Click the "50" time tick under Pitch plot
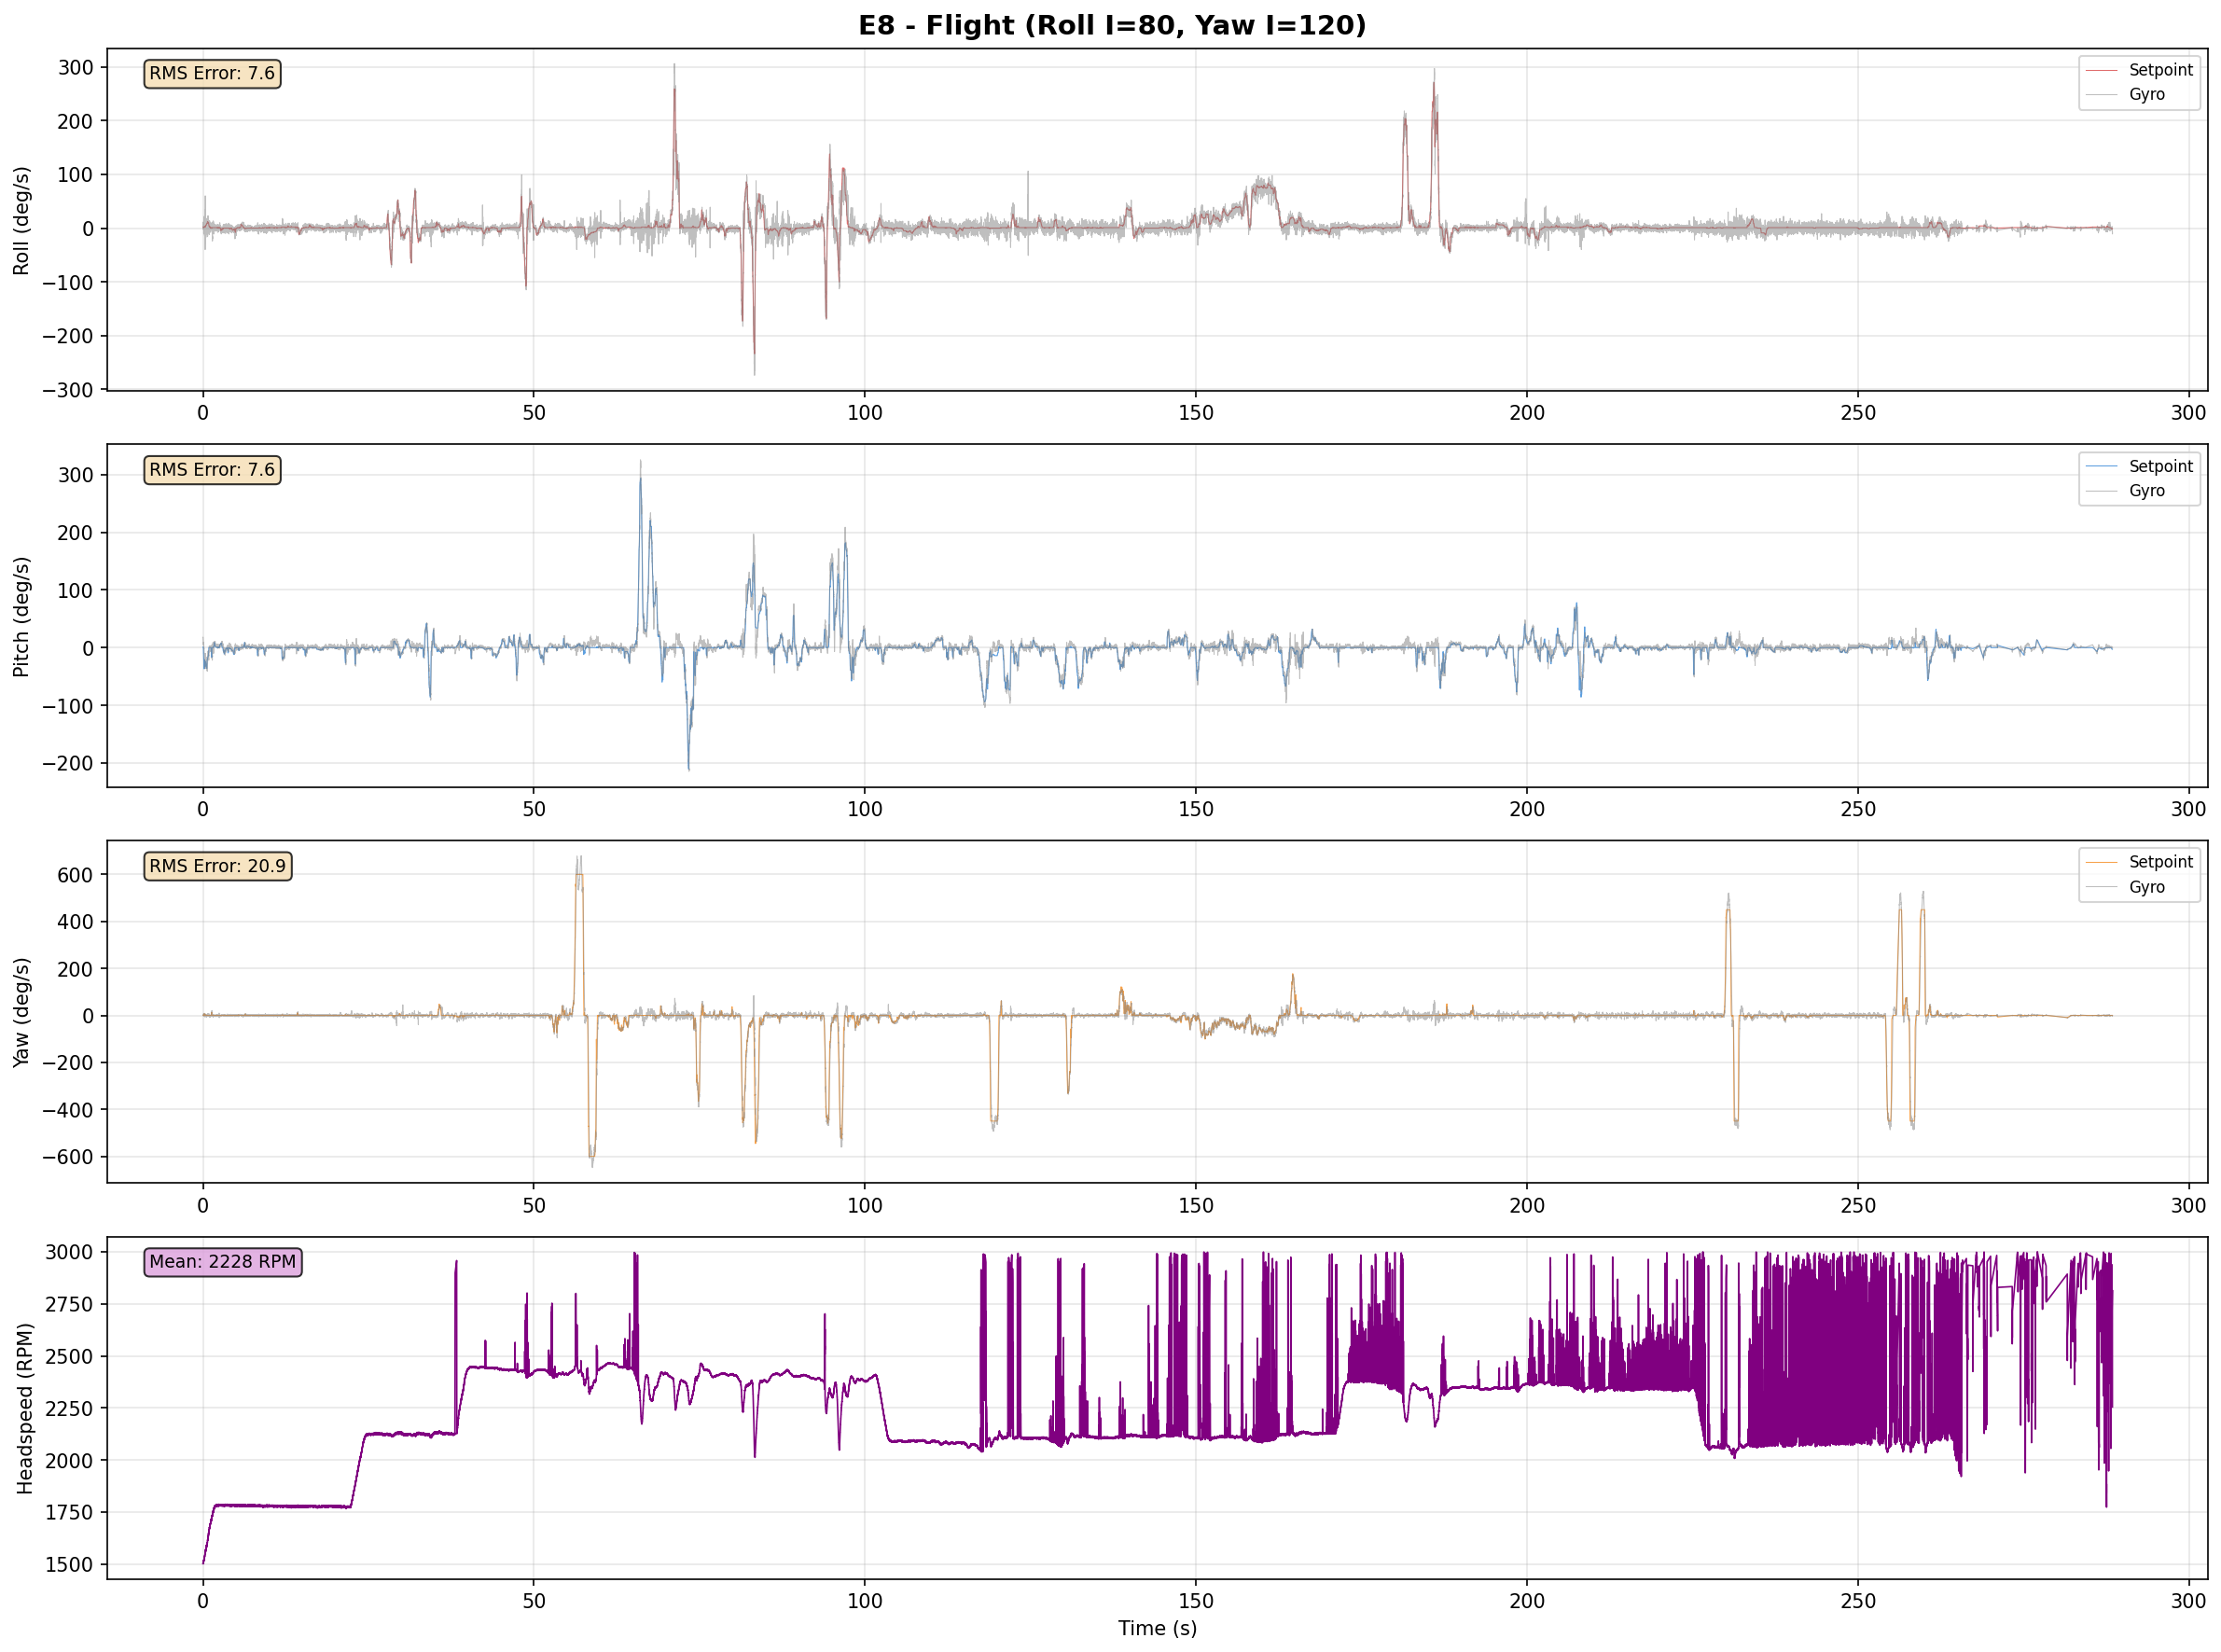2221x1652 pixels. (534, 809)
